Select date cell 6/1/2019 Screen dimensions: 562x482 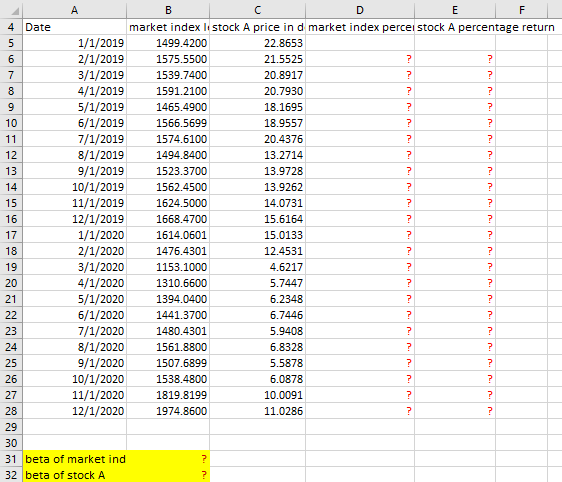click(x=74, y=123)
